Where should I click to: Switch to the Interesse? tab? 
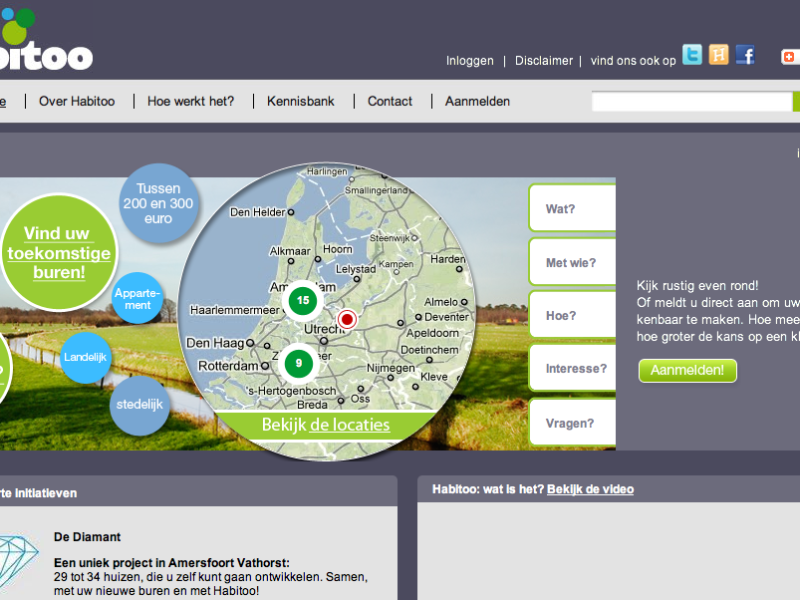[x=572, y=368]
